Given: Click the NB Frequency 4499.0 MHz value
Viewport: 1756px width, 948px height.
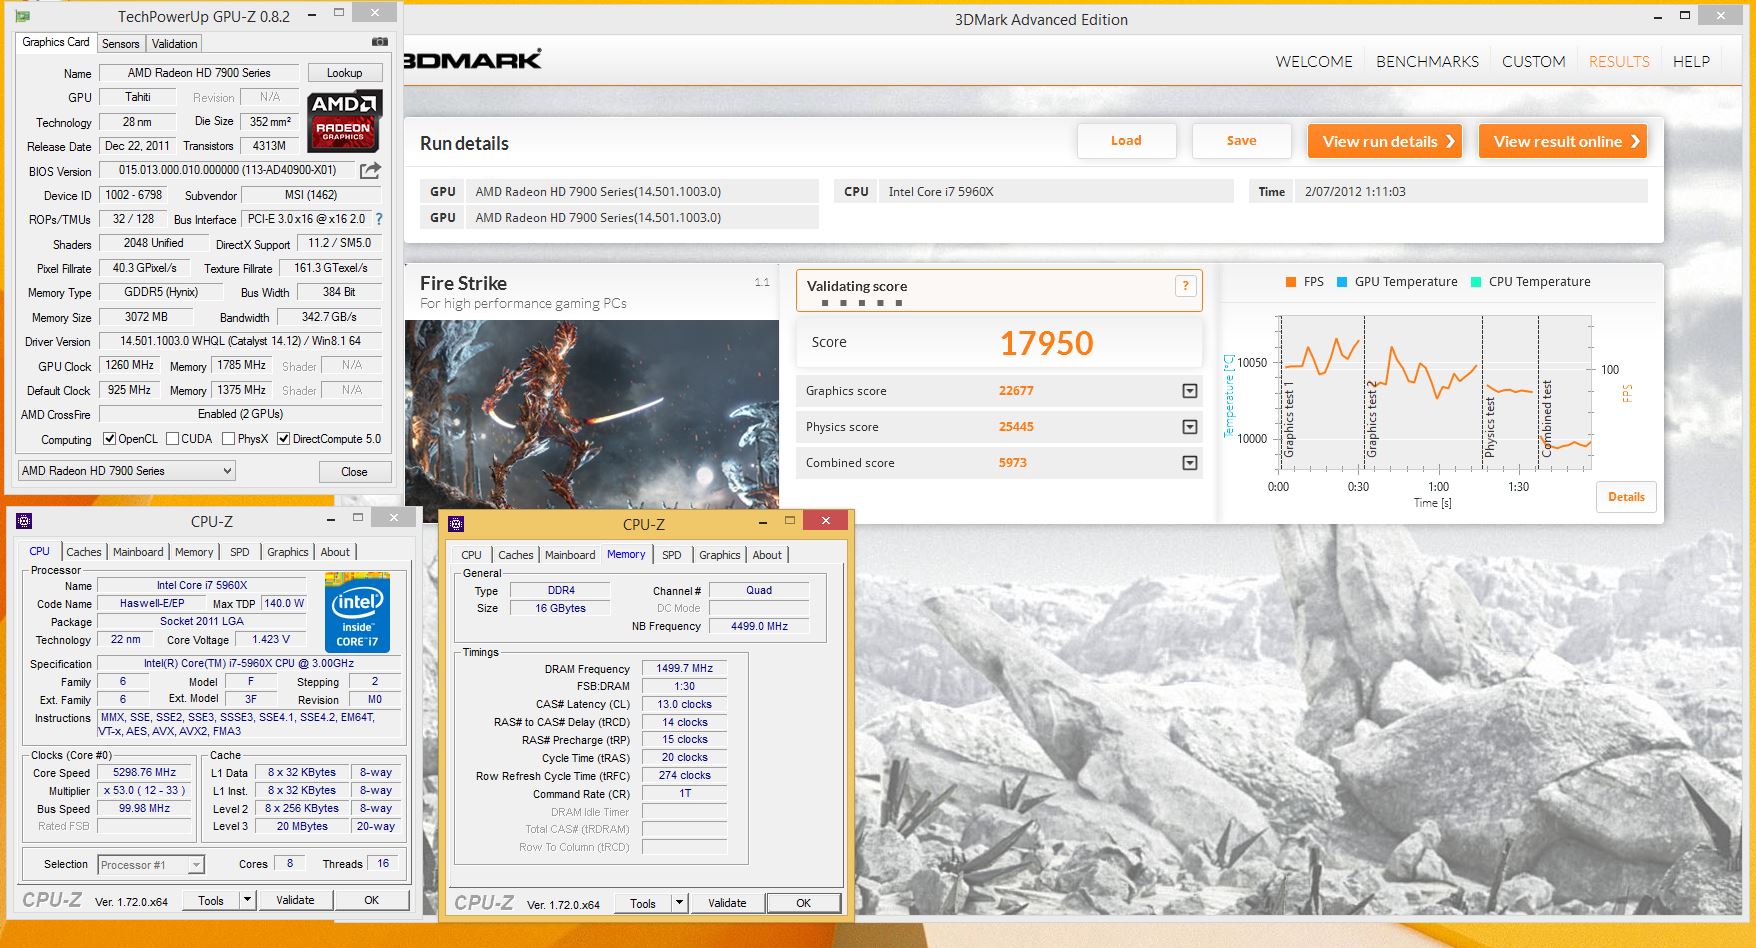Looking at the screenshot, I should coord(759,626).
